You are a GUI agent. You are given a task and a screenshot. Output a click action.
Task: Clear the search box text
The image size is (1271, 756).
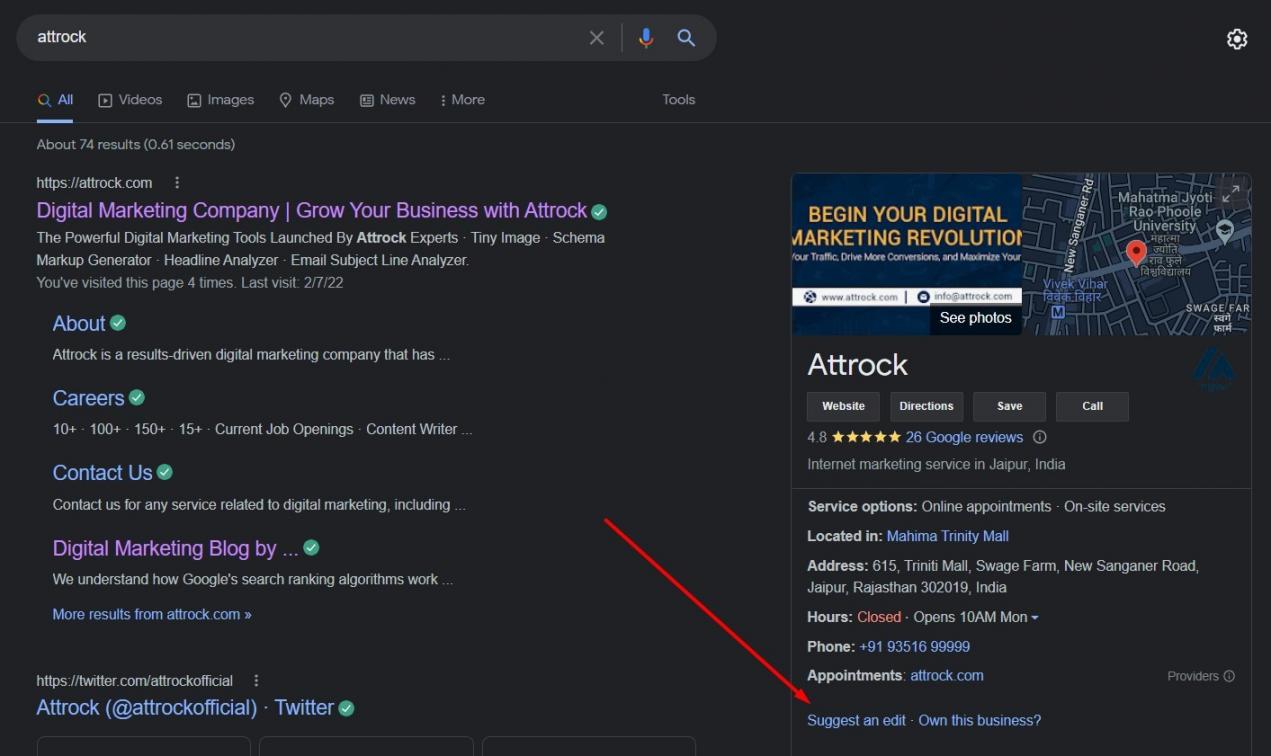pos(597,38)
